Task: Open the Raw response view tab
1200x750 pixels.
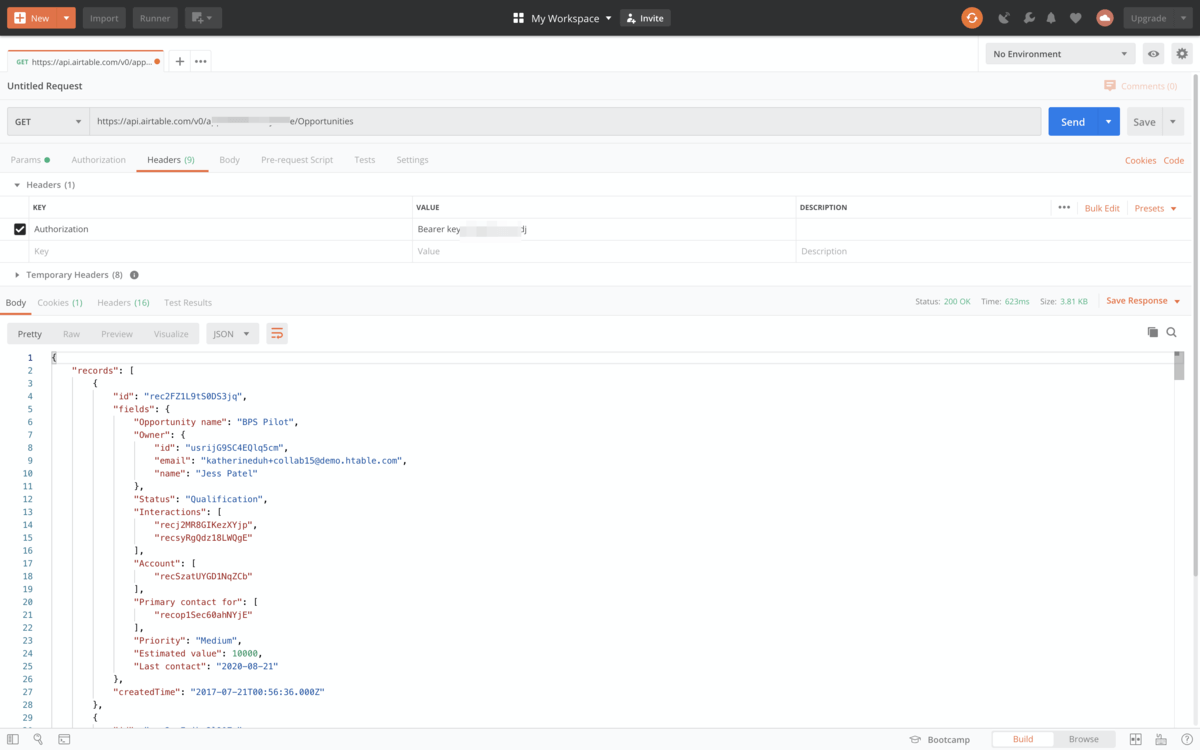Action: (x=71, y=334)
